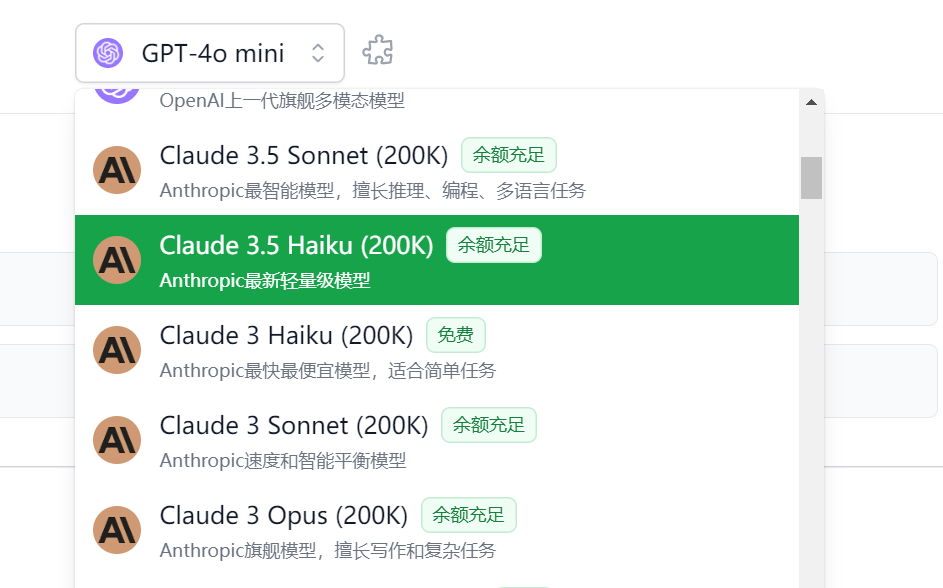
Task: Click the dropdown list scrollbar thumb
Action: pyautogui.click(x=811, y=177)
